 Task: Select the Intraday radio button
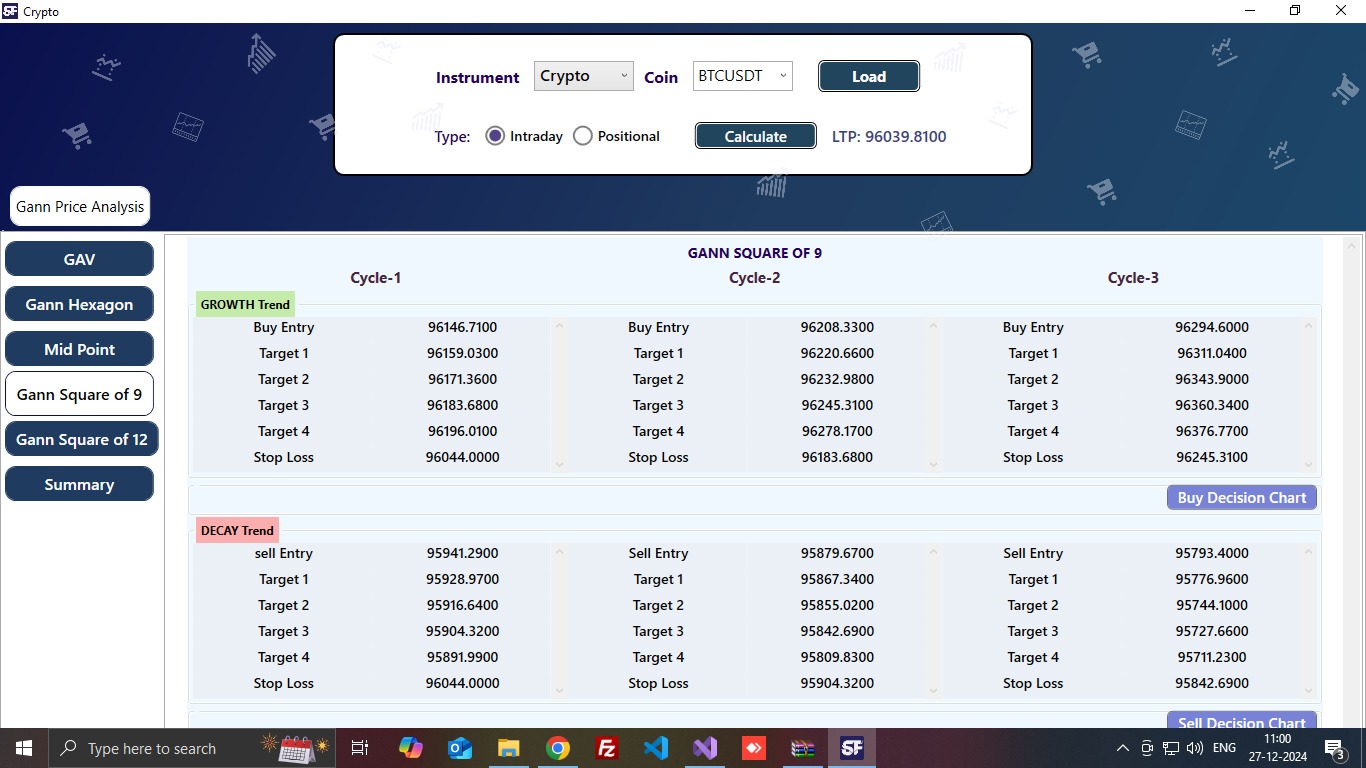[x=495, y=135]
